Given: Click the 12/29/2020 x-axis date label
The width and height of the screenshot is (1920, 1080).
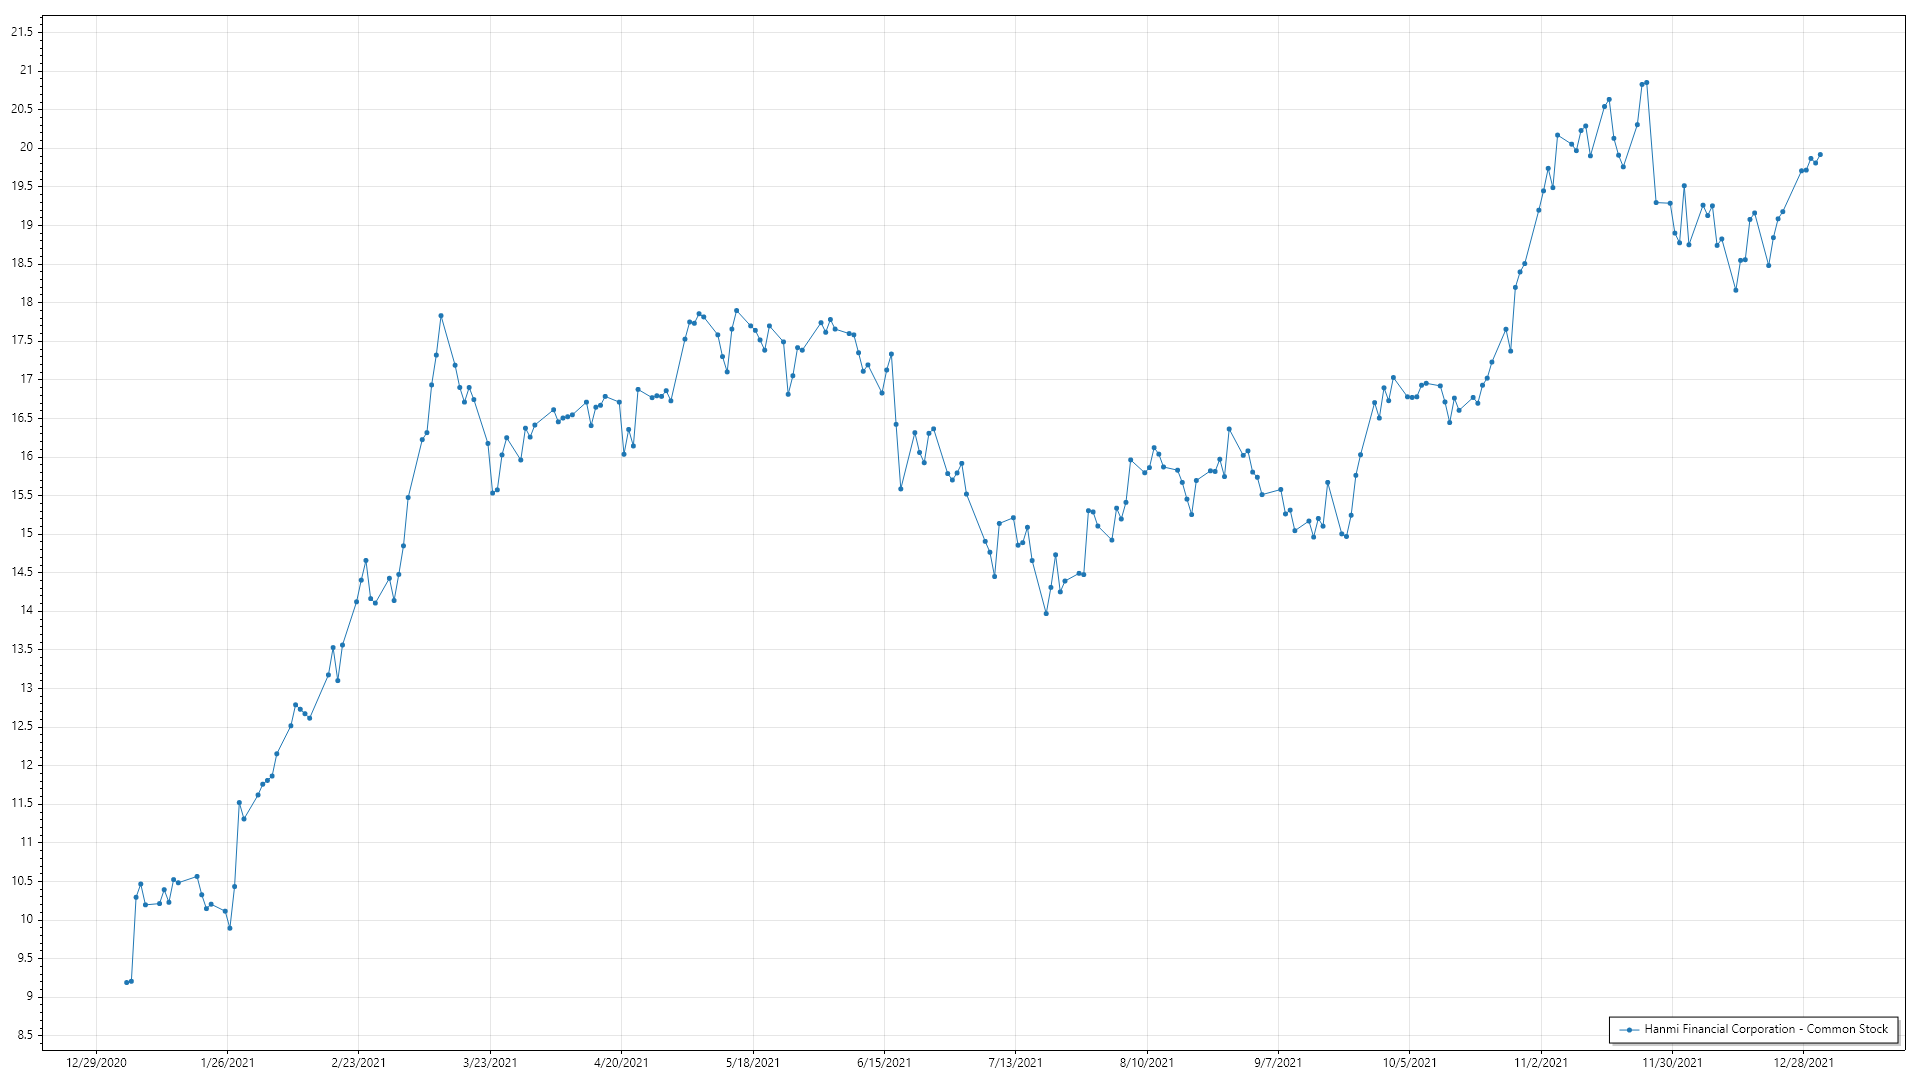Looking at the screenshot, I should click(x=96, y=1062).
